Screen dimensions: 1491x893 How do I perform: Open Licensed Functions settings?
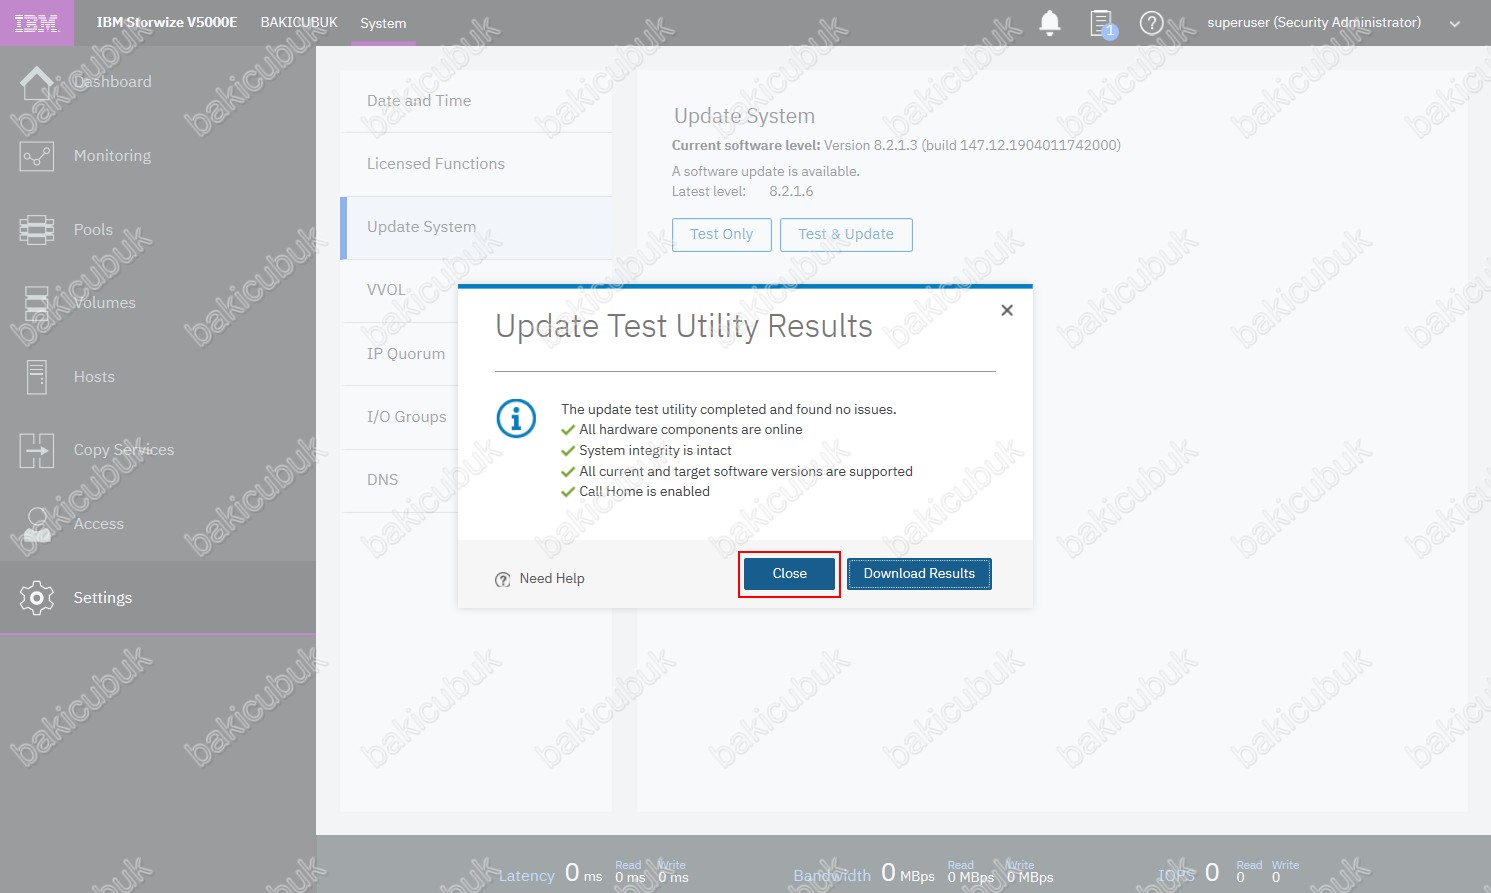(476, 164)
